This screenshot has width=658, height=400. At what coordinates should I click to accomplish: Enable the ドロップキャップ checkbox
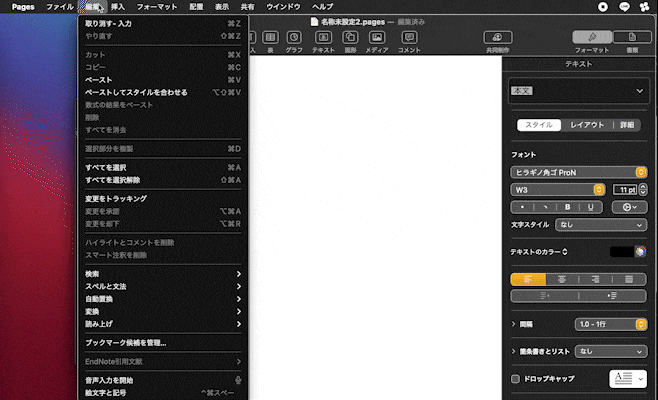coord(516,379)
